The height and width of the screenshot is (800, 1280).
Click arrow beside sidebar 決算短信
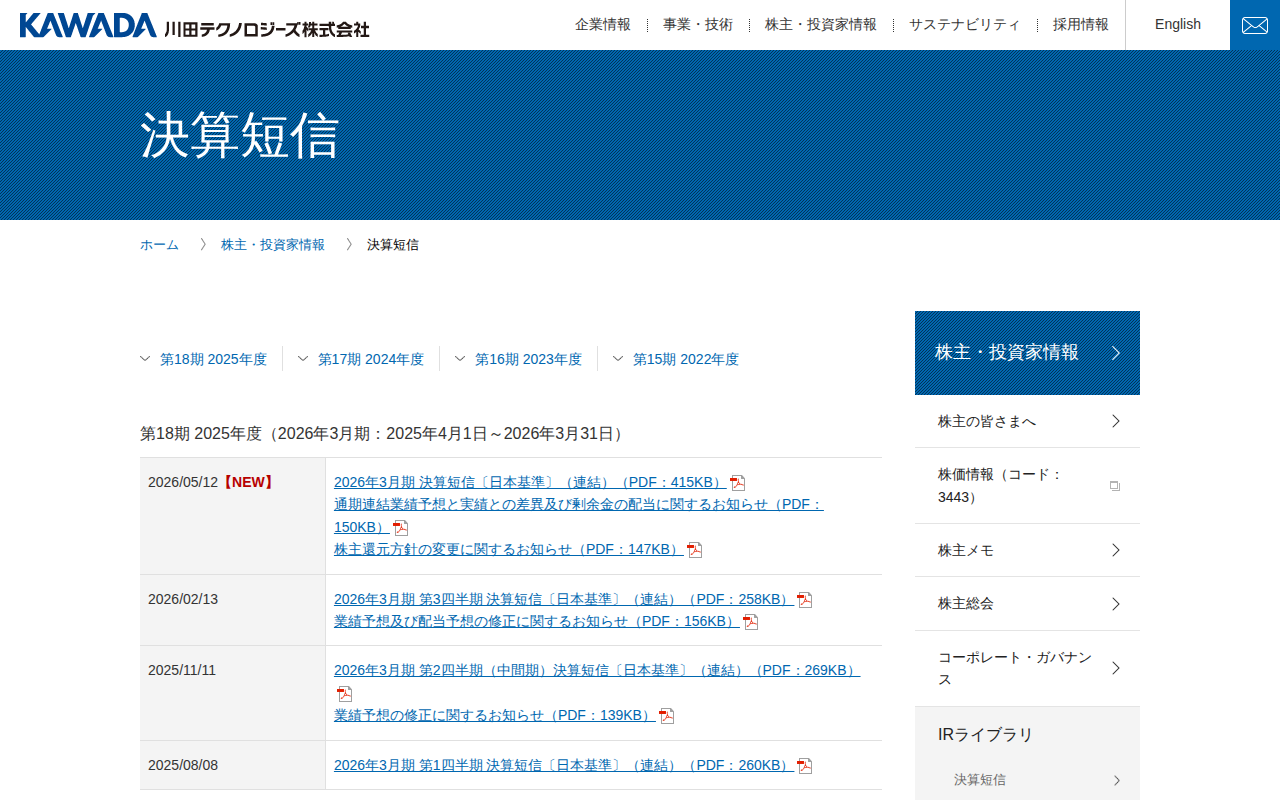(1117, 780)
